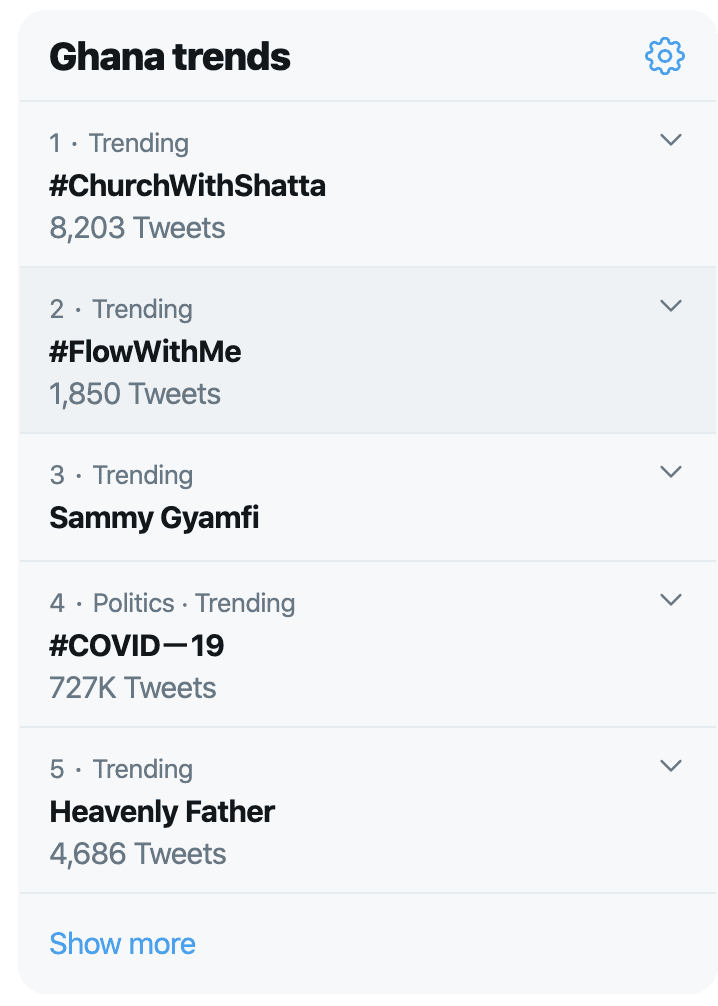Open the #ChurchWithShatta trending hashtag
Screen dimensions: 718x1006
click(187, 186)
